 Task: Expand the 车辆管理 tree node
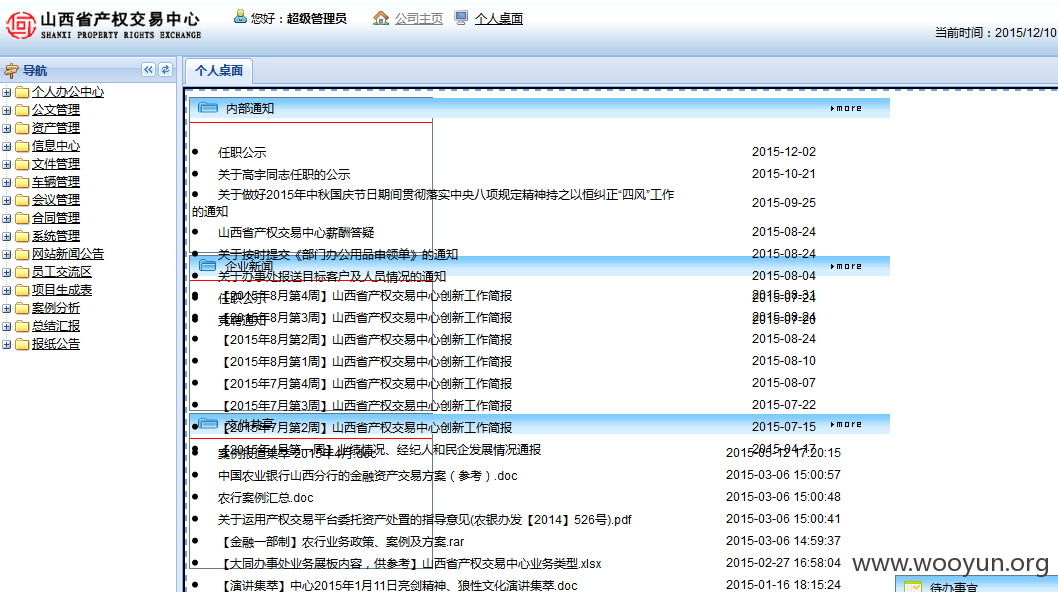pyautogui.click(x=7, y=182)
